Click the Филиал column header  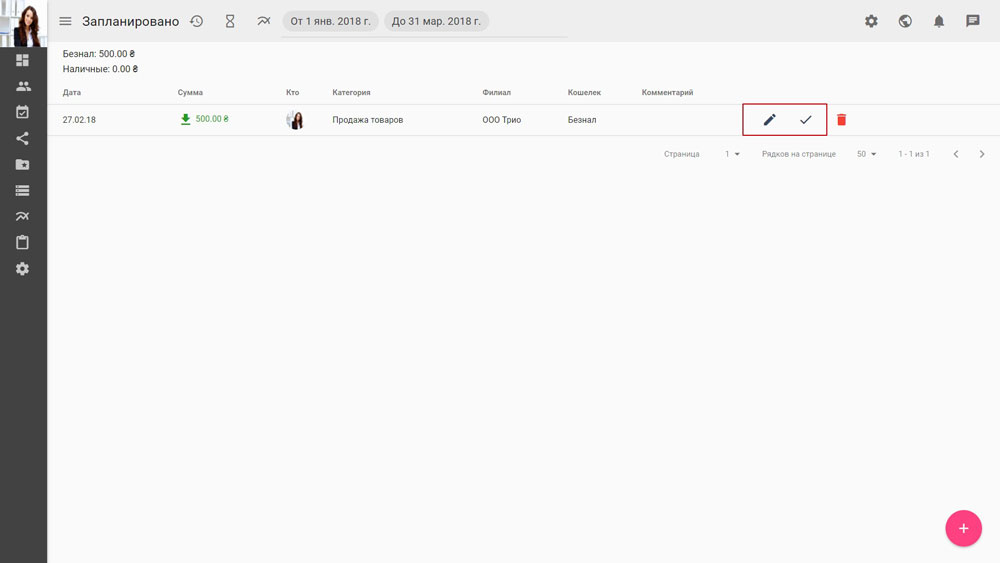[x=496, y=92]
